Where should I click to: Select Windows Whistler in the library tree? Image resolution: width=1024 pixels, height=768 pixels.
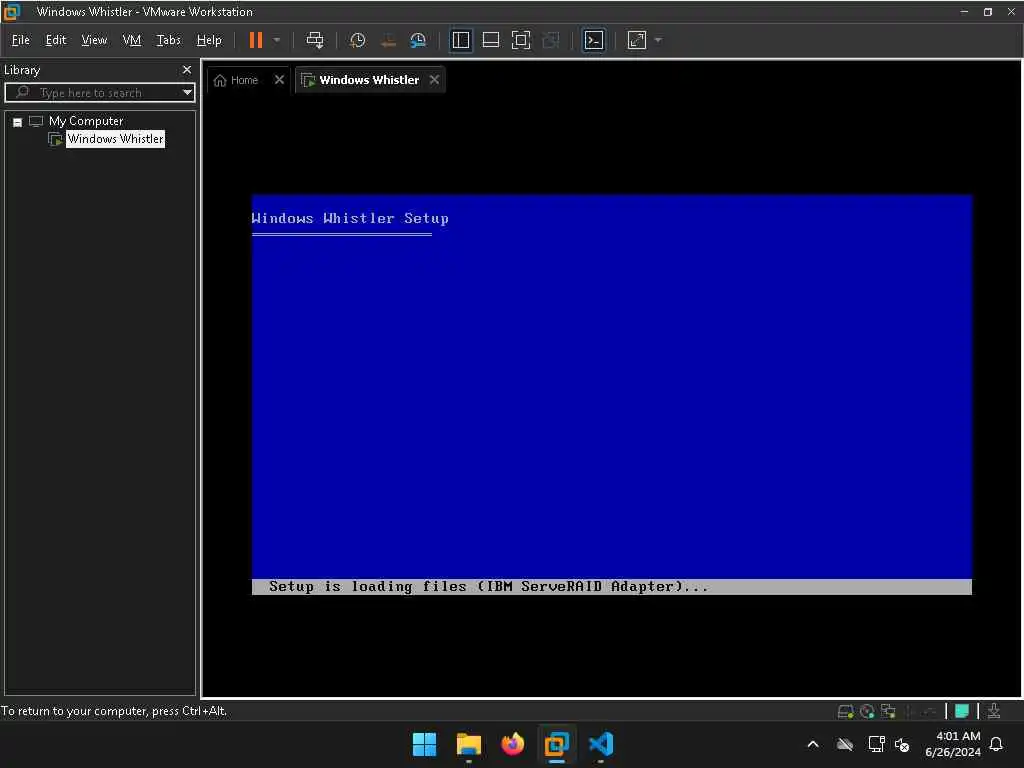click(116, 138)
